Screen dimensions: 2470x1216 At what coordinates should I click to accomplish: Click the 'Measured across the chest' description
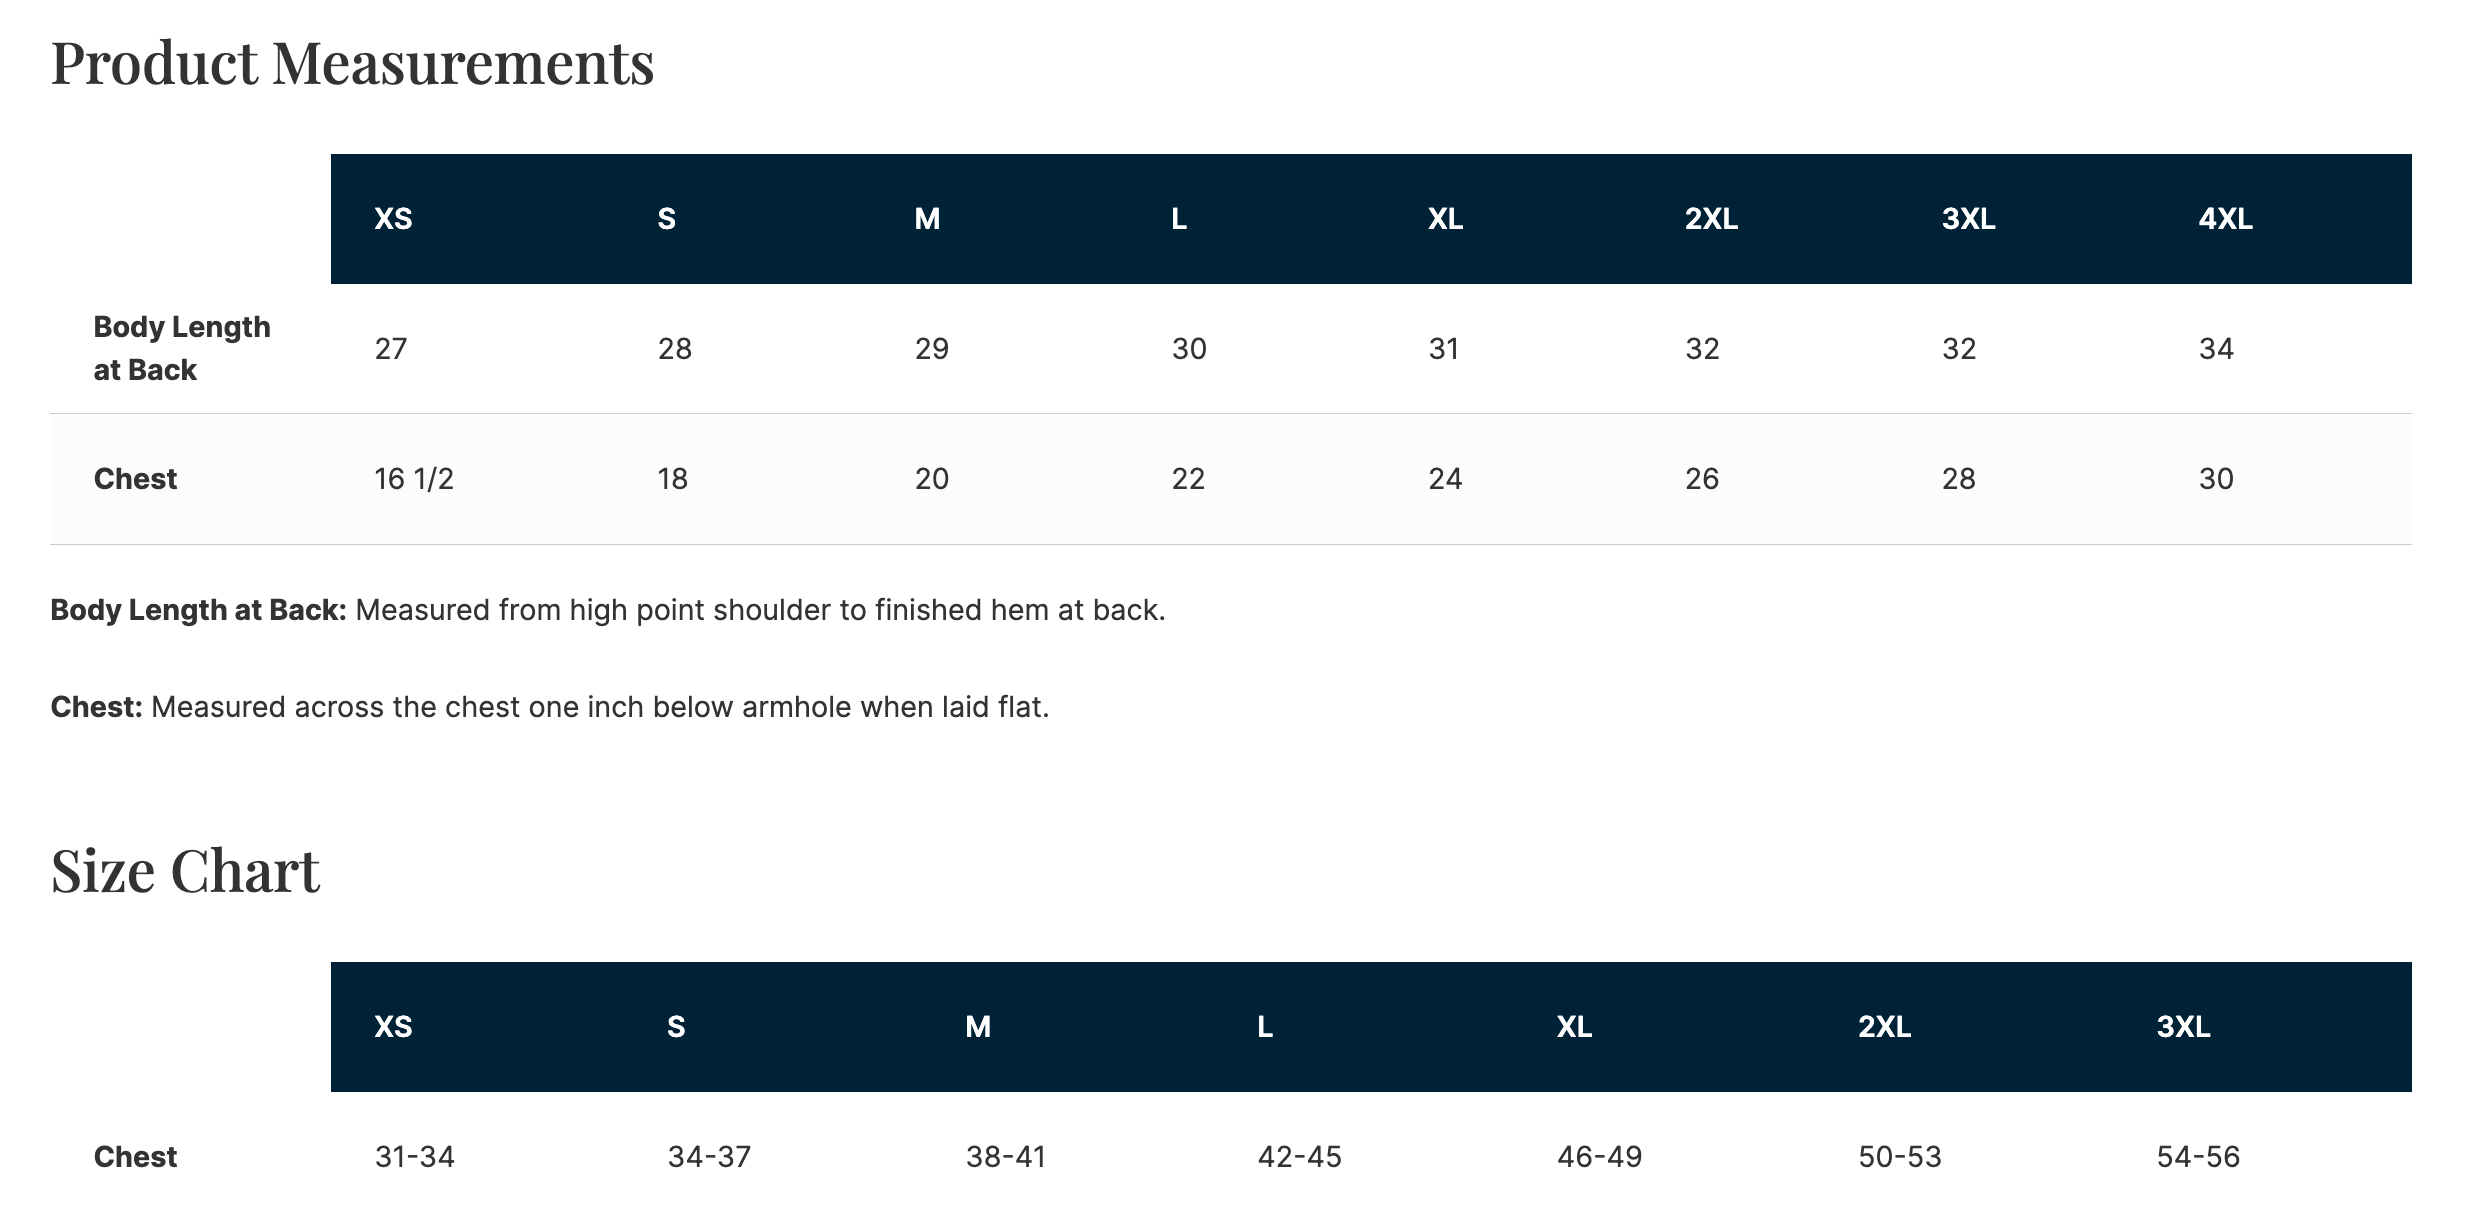coord(599,707)
